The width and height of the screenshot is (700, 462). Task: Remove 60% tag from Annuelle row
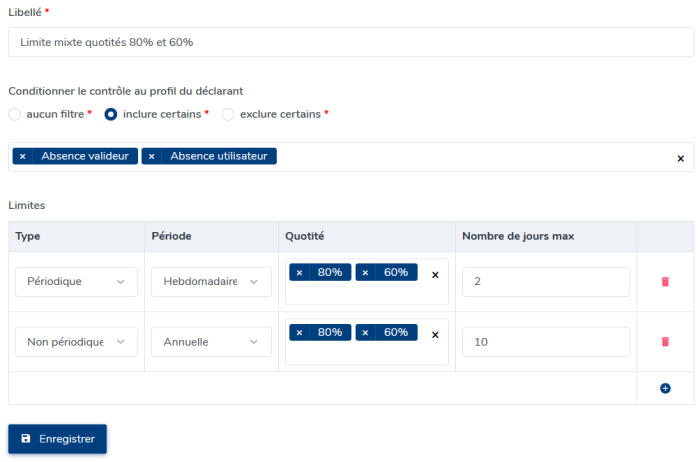[365, 333]
